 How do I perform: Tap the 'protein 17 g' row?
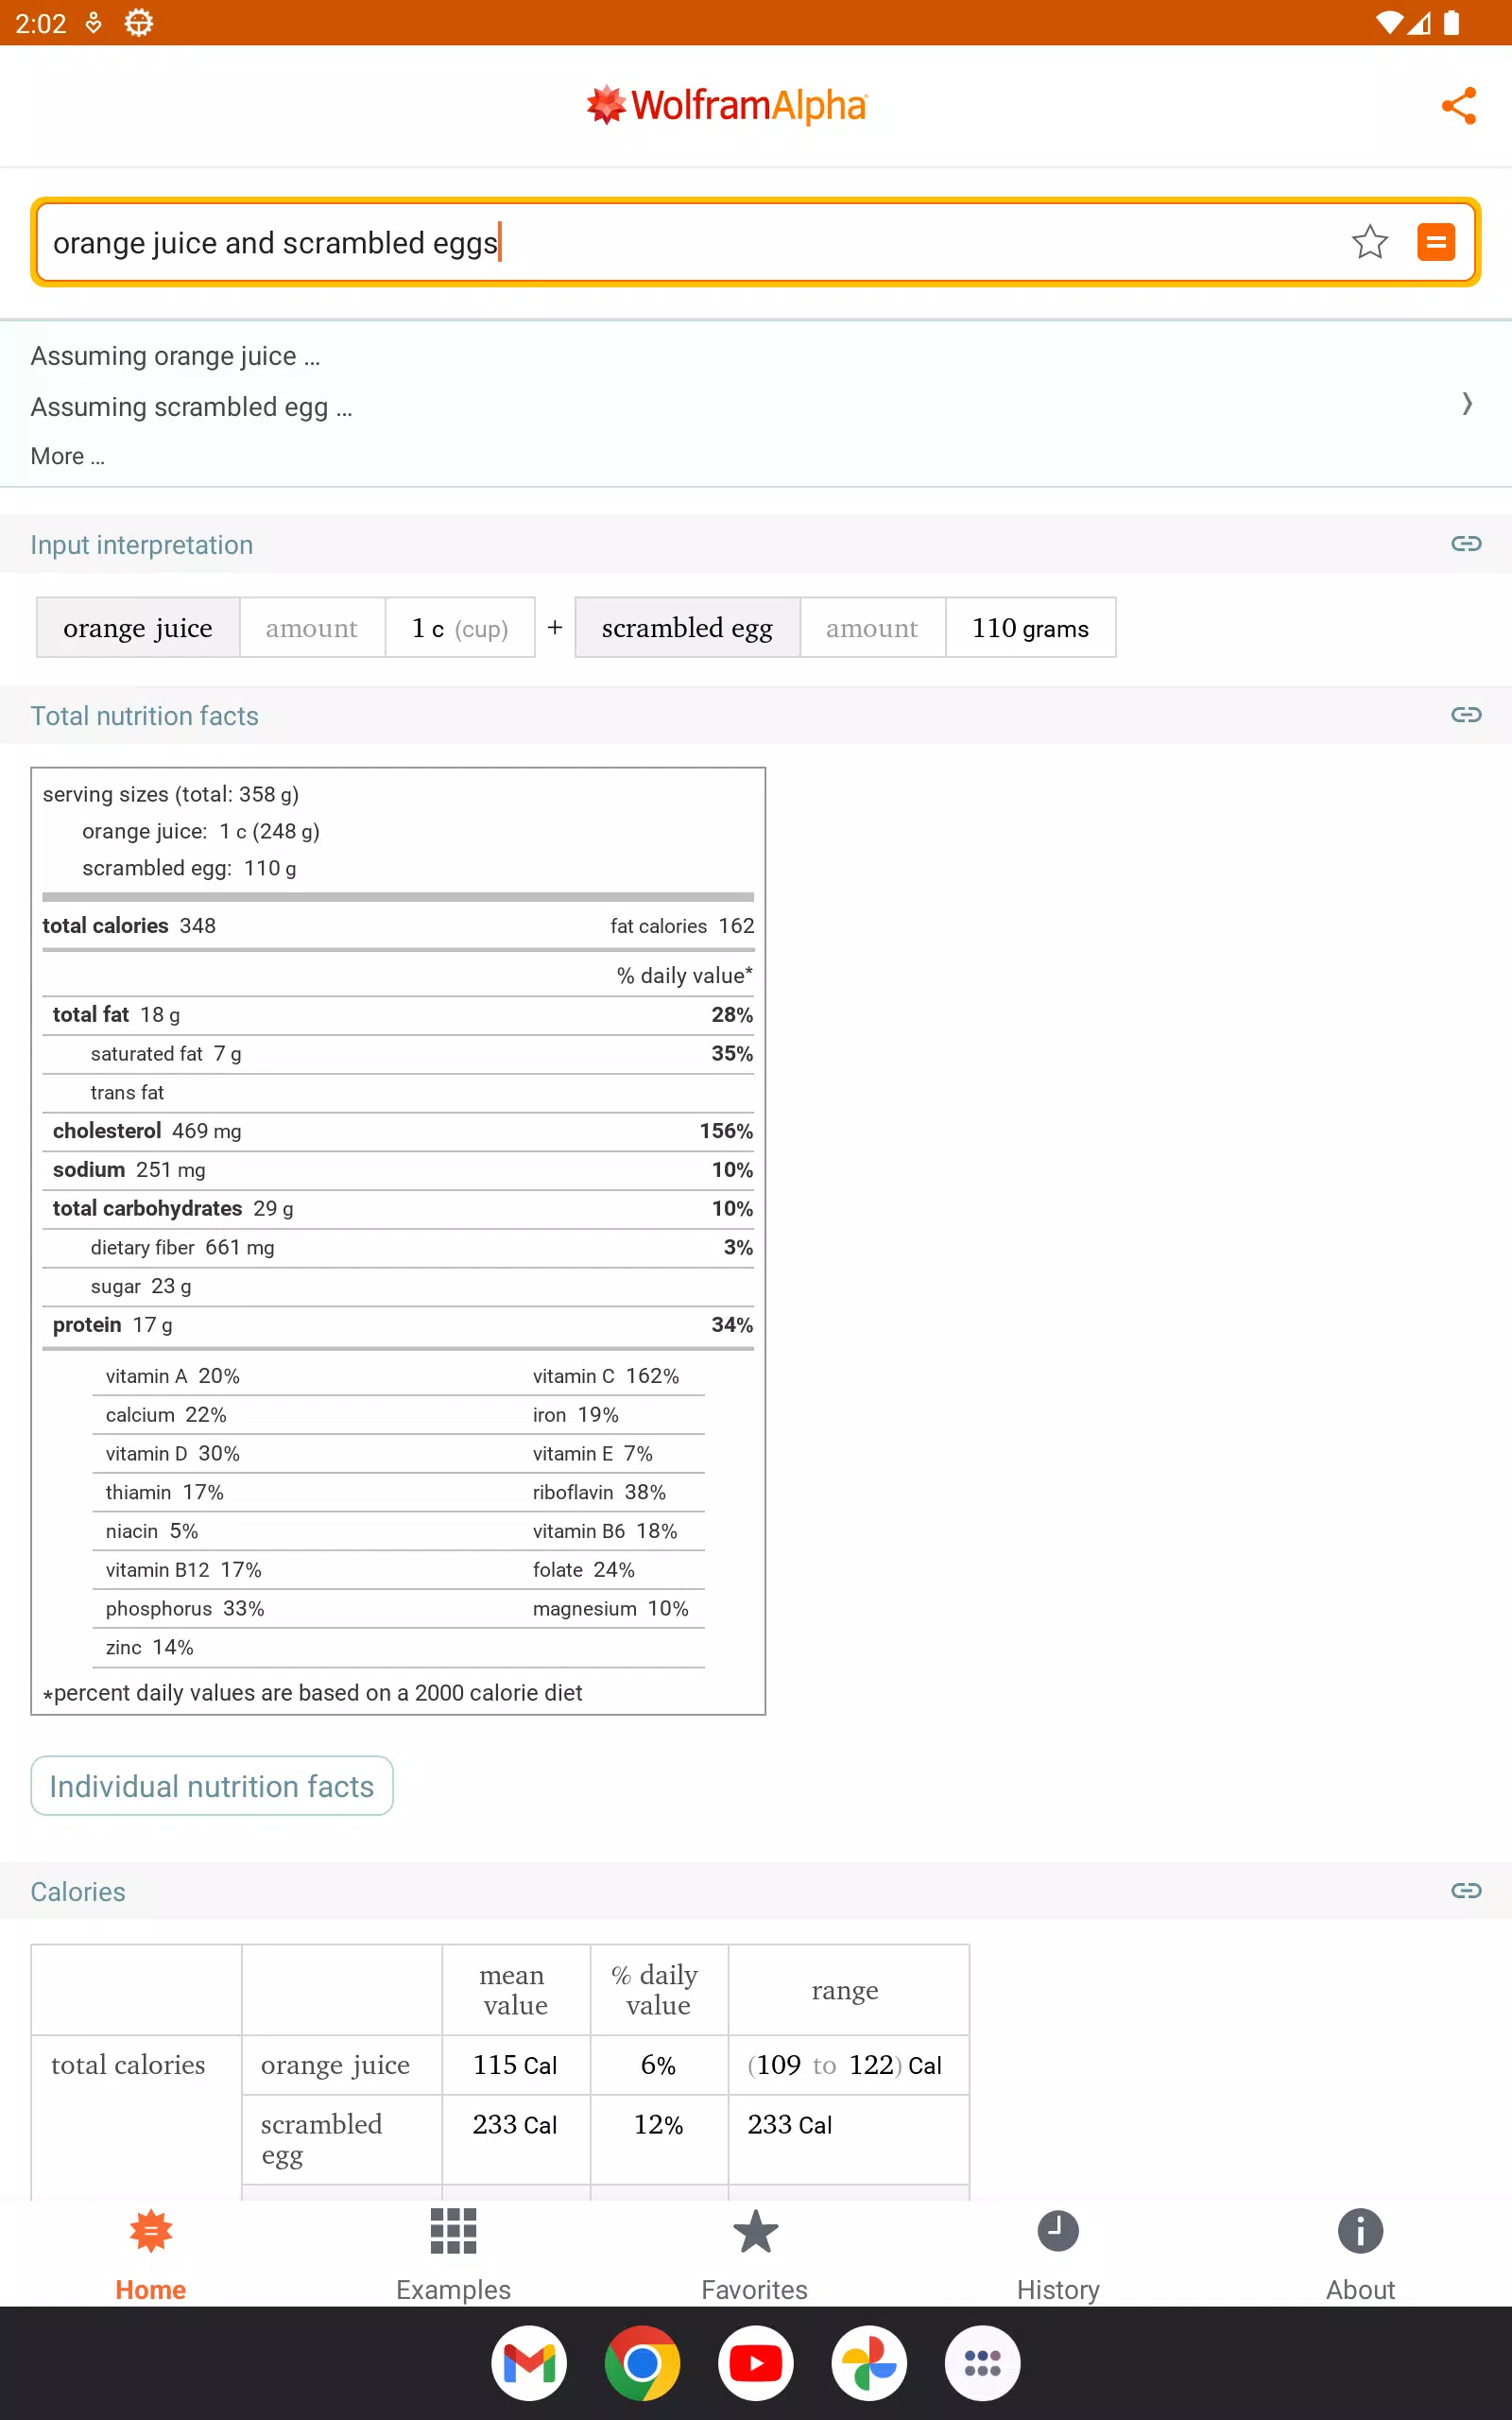(x=398, y=1325)
